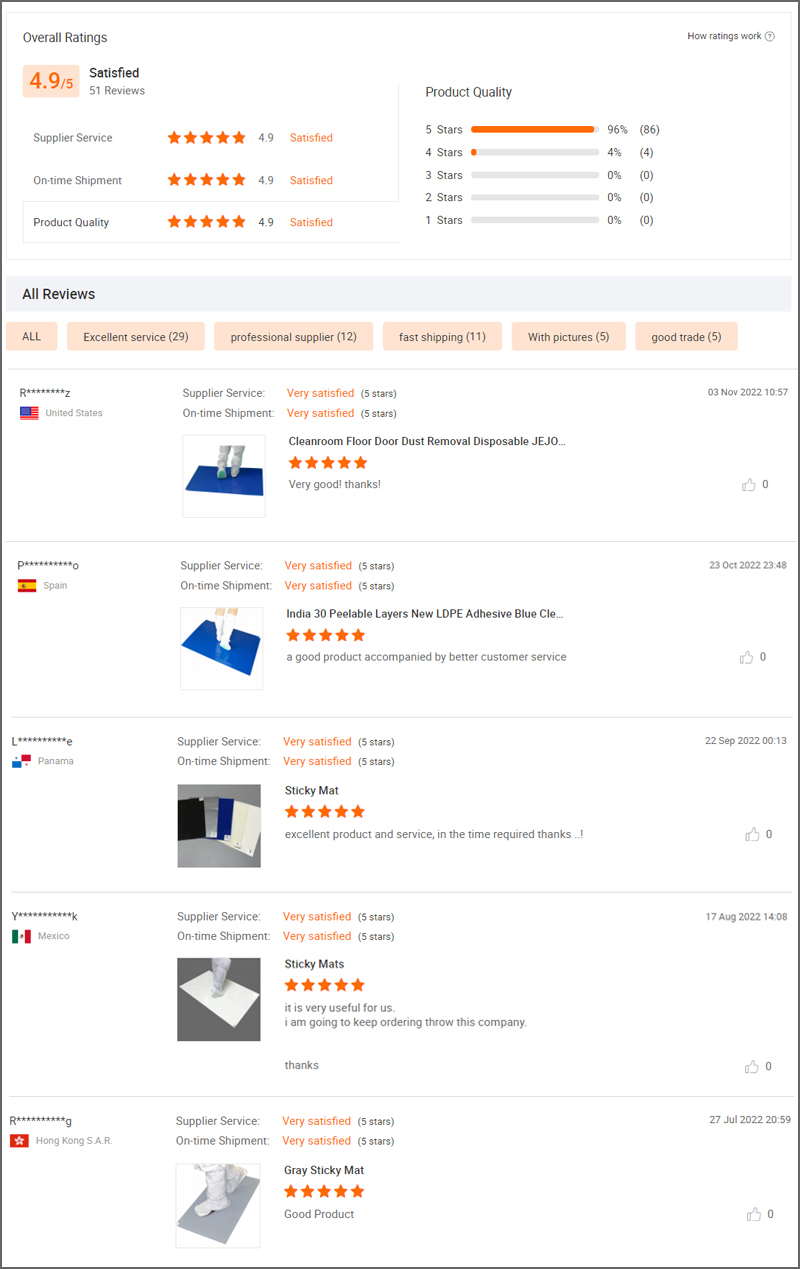
Task: Switch to the ALL reviews filter
Action: [x=31, y=336]
